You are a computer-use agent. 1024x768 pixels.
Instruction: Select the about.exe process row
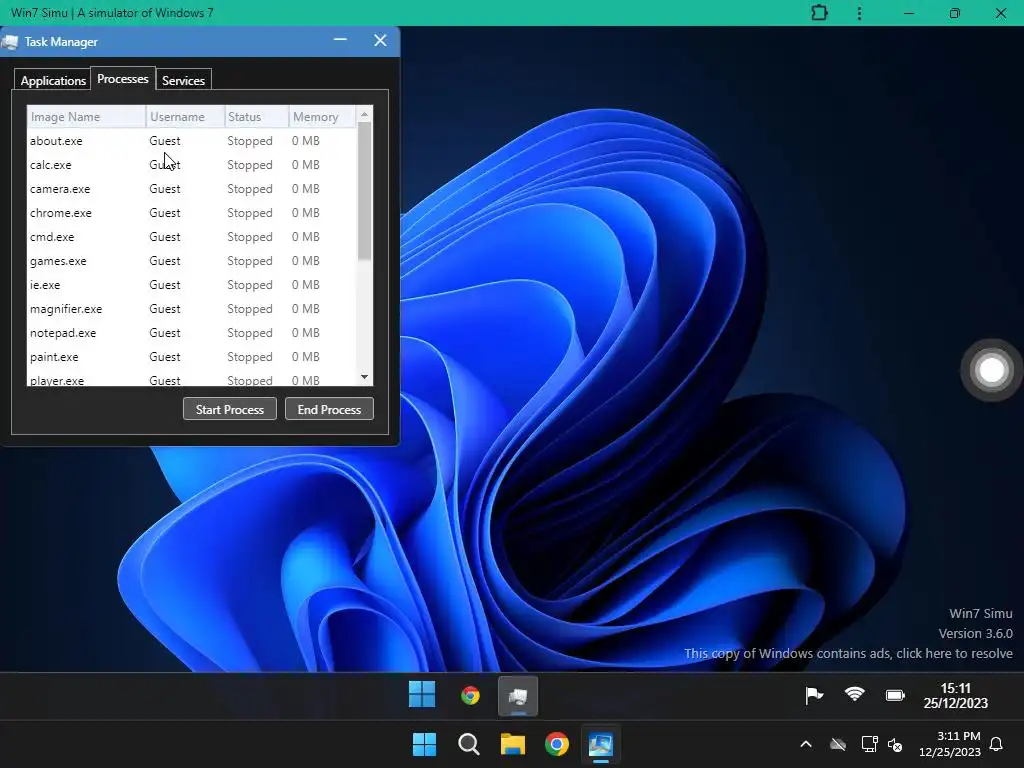tap(192, 140)
